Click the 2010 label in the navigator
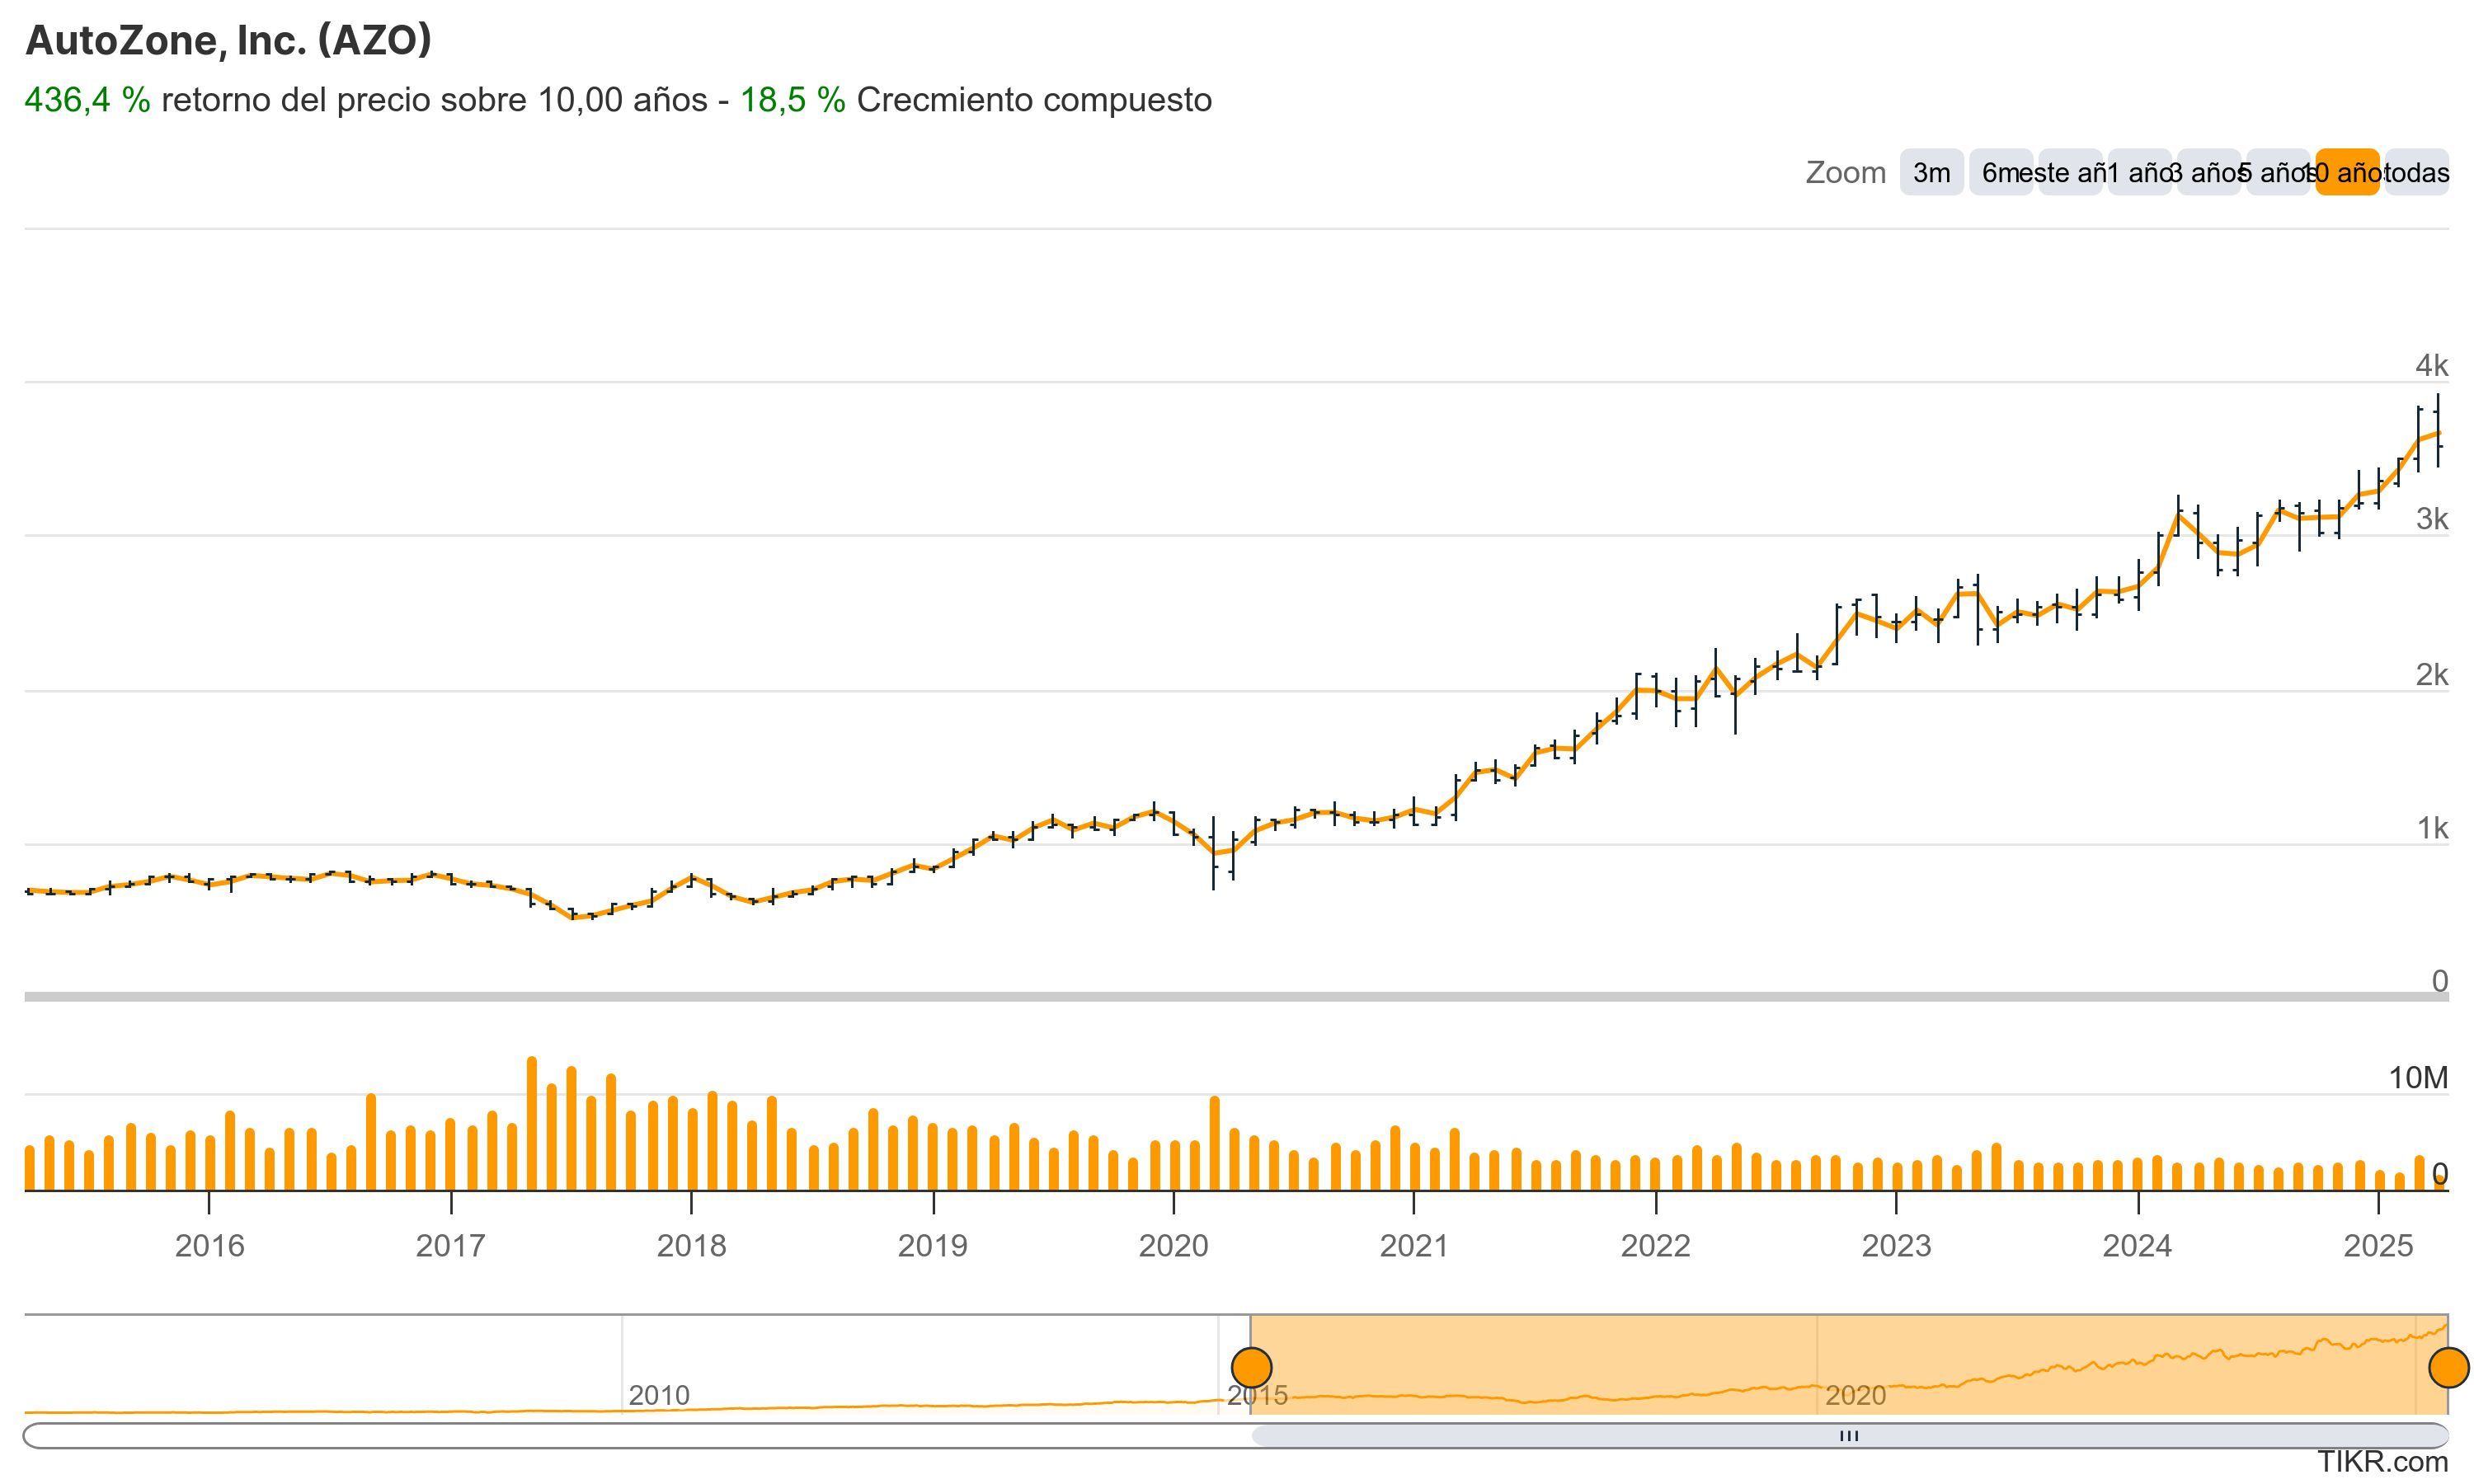This screenshot has width=2474, height=1484. 659,1395
